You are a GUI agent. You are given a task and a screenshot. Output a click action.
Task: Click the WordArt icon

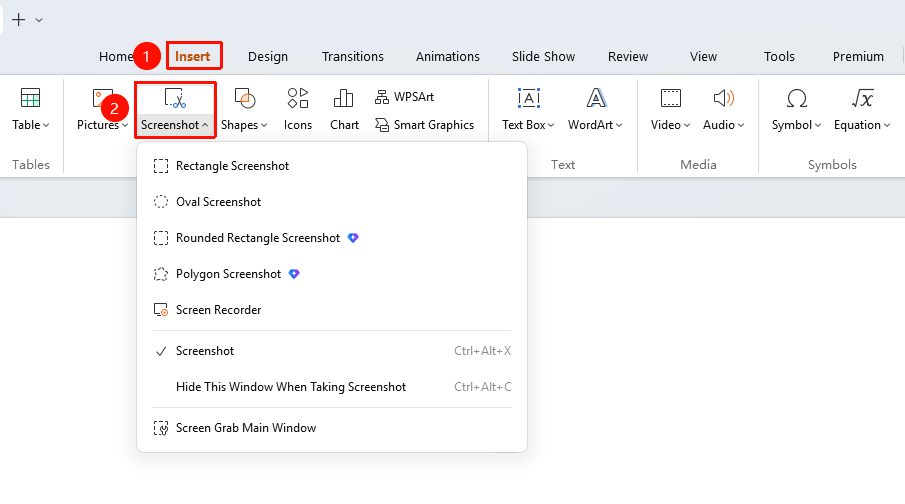(x=596, y=98)
